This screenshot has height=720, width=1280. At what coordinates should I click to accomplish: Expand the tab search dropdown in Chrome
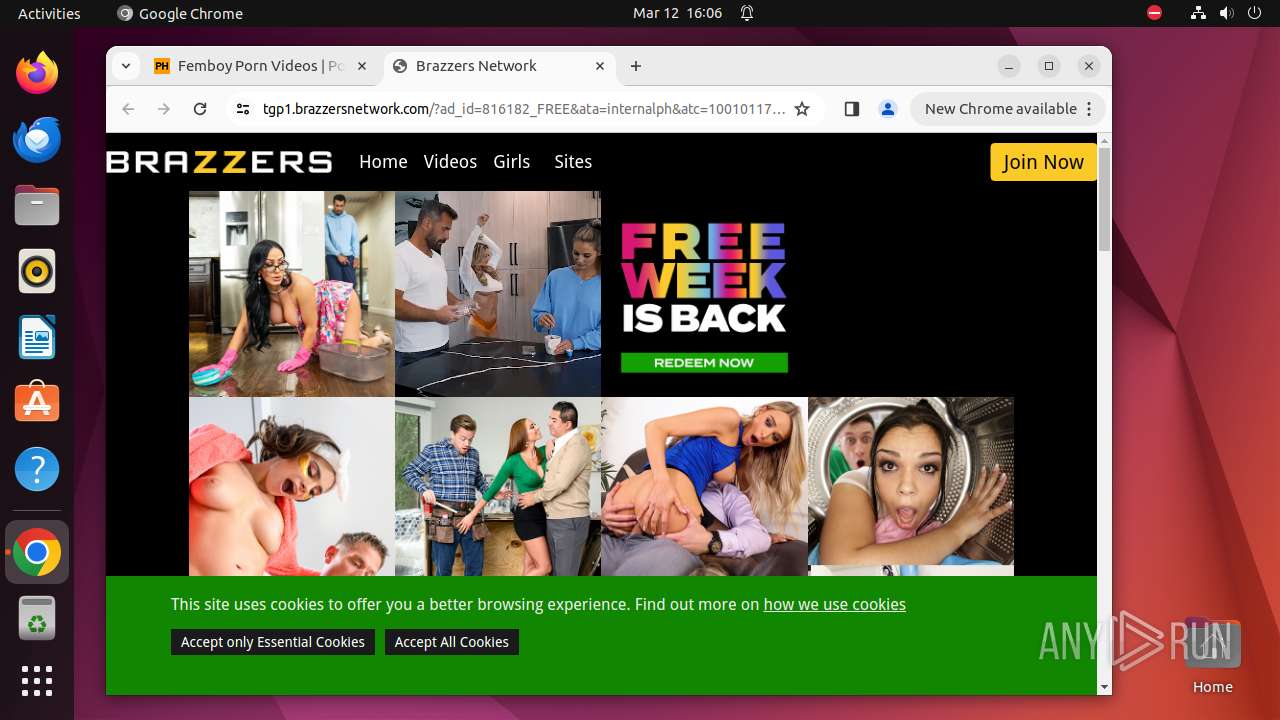click(125, 66)
